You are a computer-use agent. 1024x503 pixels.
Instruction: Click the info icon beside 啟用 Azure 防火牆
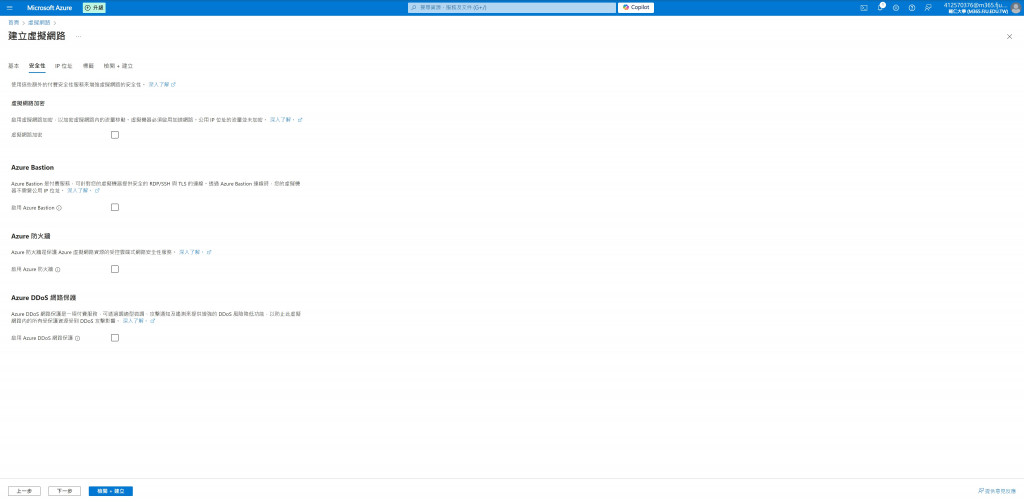click(x=57, y=269)
